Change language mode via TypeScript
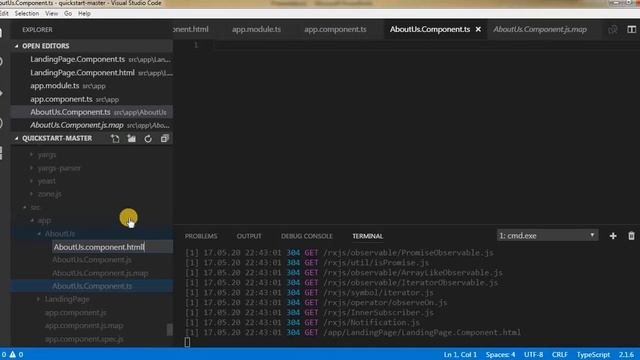 pos(593,354)
